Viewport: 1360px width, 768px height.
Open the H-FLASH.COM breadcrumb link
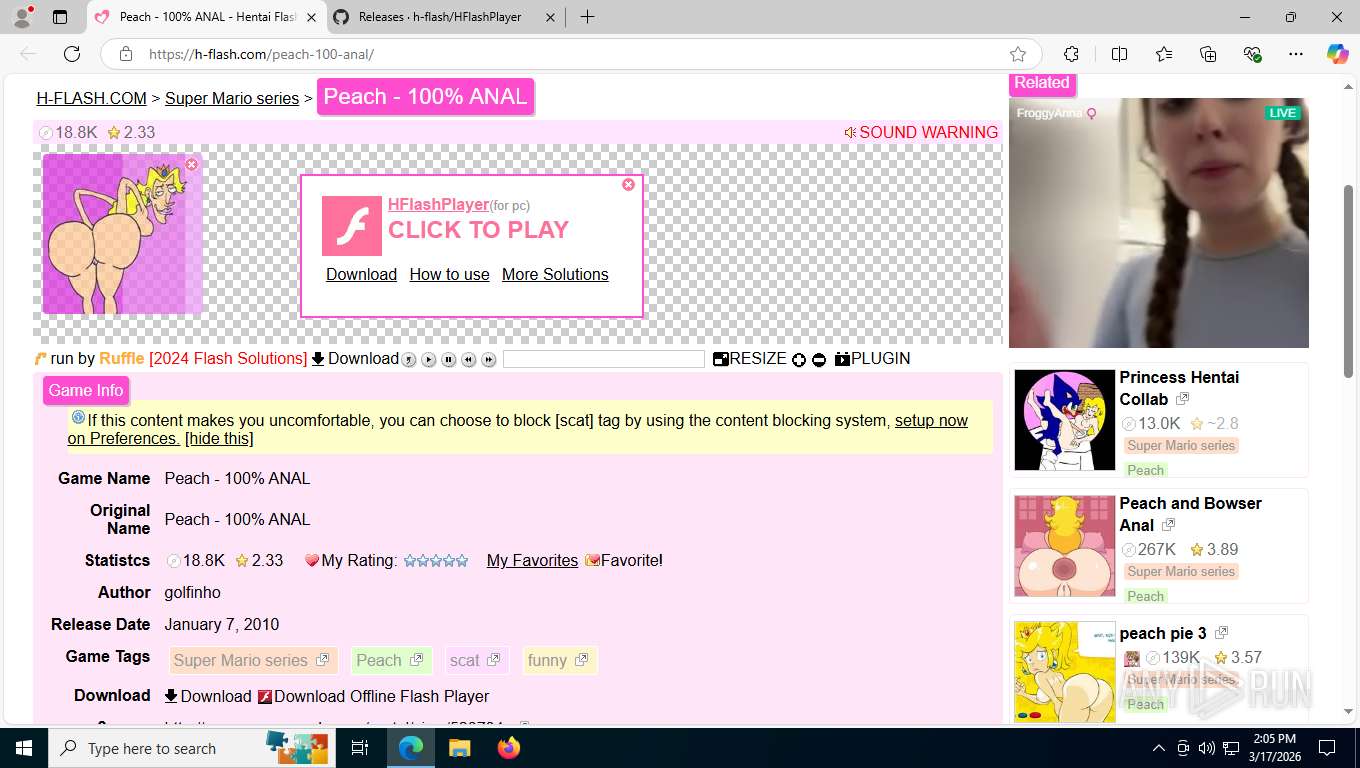tap(92, 98)
